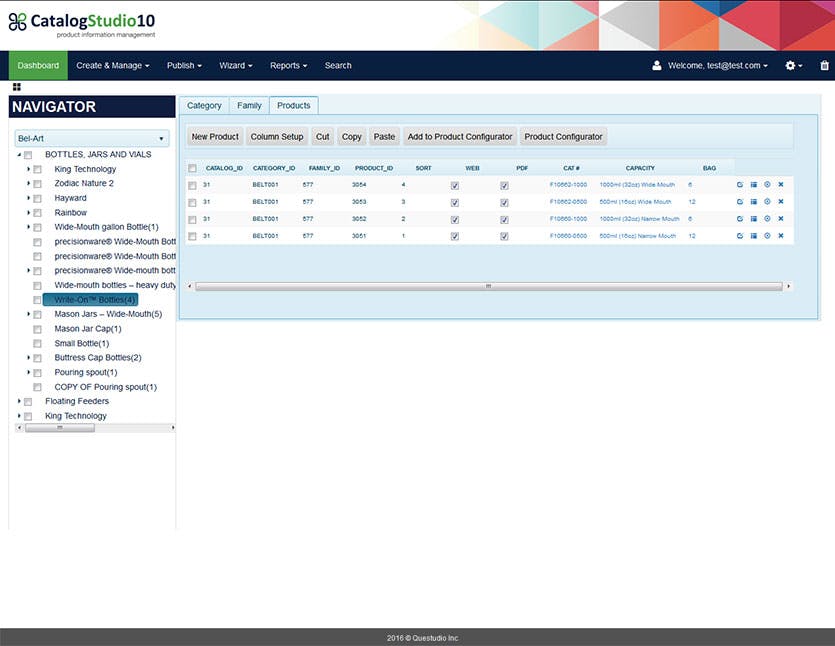Expand the Mason Jars – Wide-Mouth(5) node
This screenshot has height=646, width=835.
[28, 314]
